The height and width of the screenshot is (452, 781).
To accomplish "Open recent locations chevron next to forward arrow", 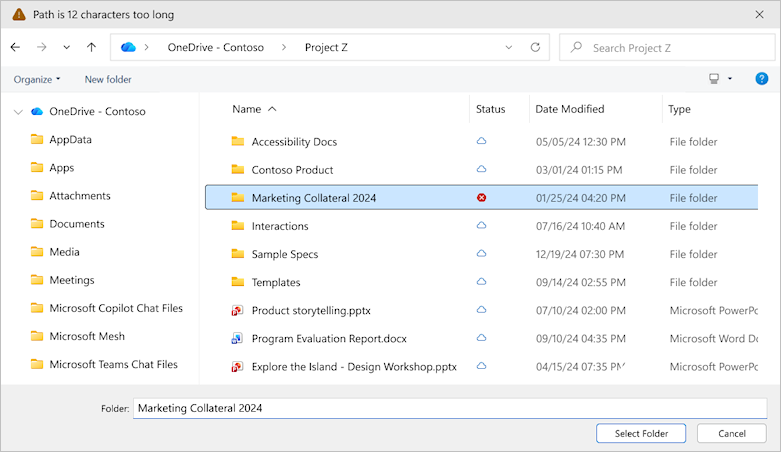I will tap(66, 48).
